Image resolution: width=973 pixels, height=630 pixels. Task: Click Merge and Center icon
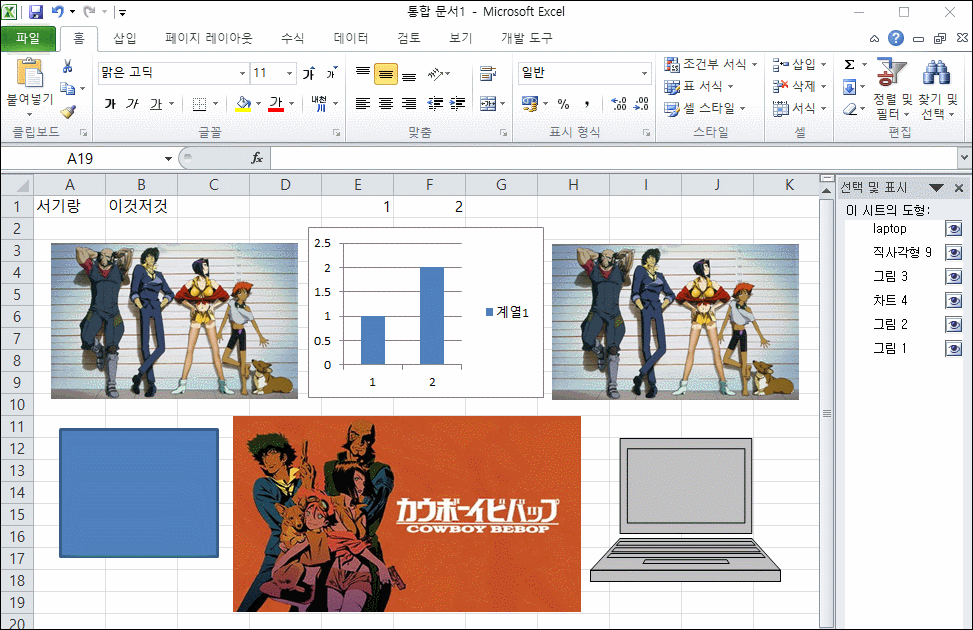pyautogui.click(x=488, y=104)
